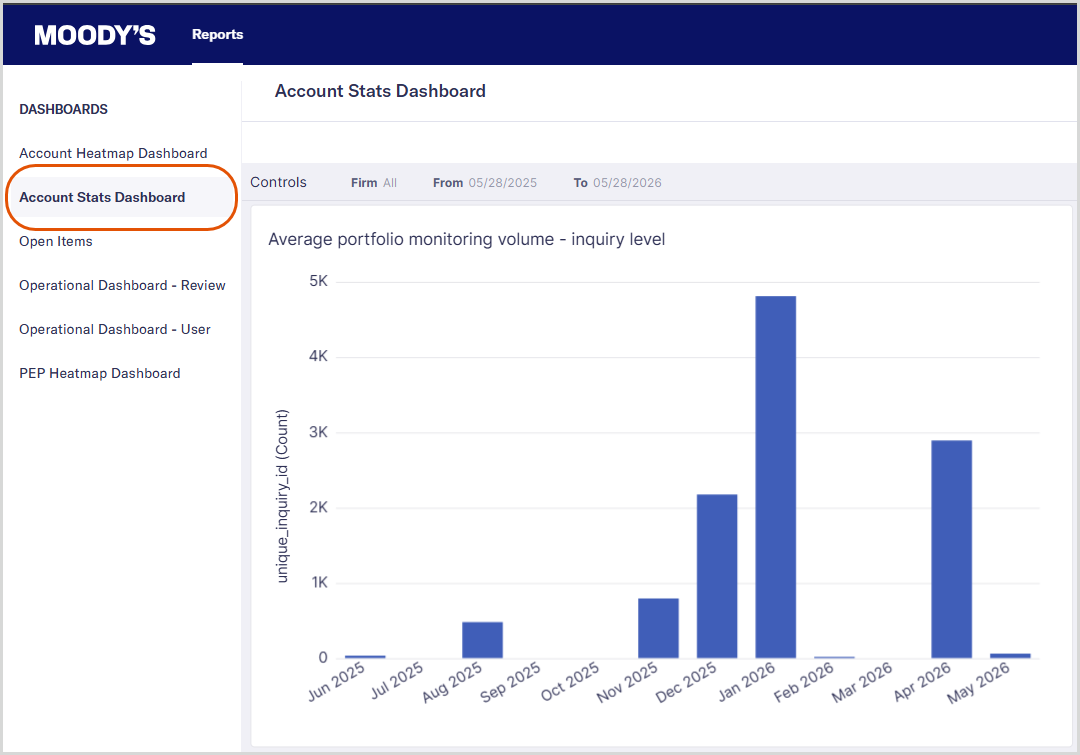The image size is (1080, 755).
Task: Click the Apr 2026 bar
Action: [x=952, y=549]
